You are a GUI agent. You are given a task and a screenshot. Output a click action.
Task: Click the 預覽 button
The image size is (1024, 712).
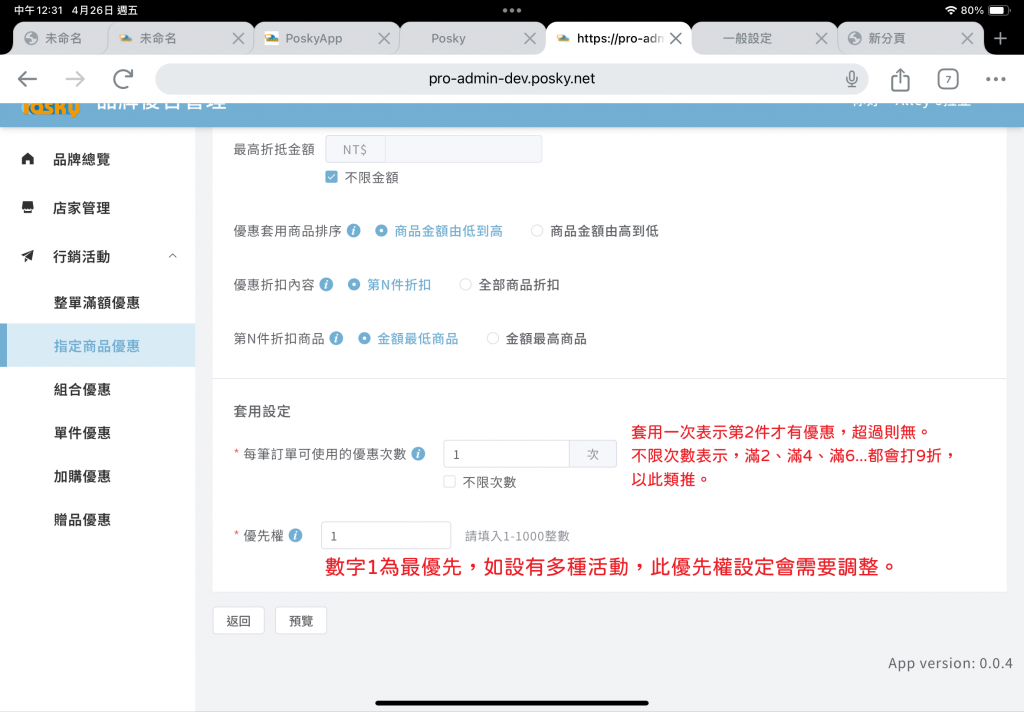pyautogui.click(x=300, y=621)
